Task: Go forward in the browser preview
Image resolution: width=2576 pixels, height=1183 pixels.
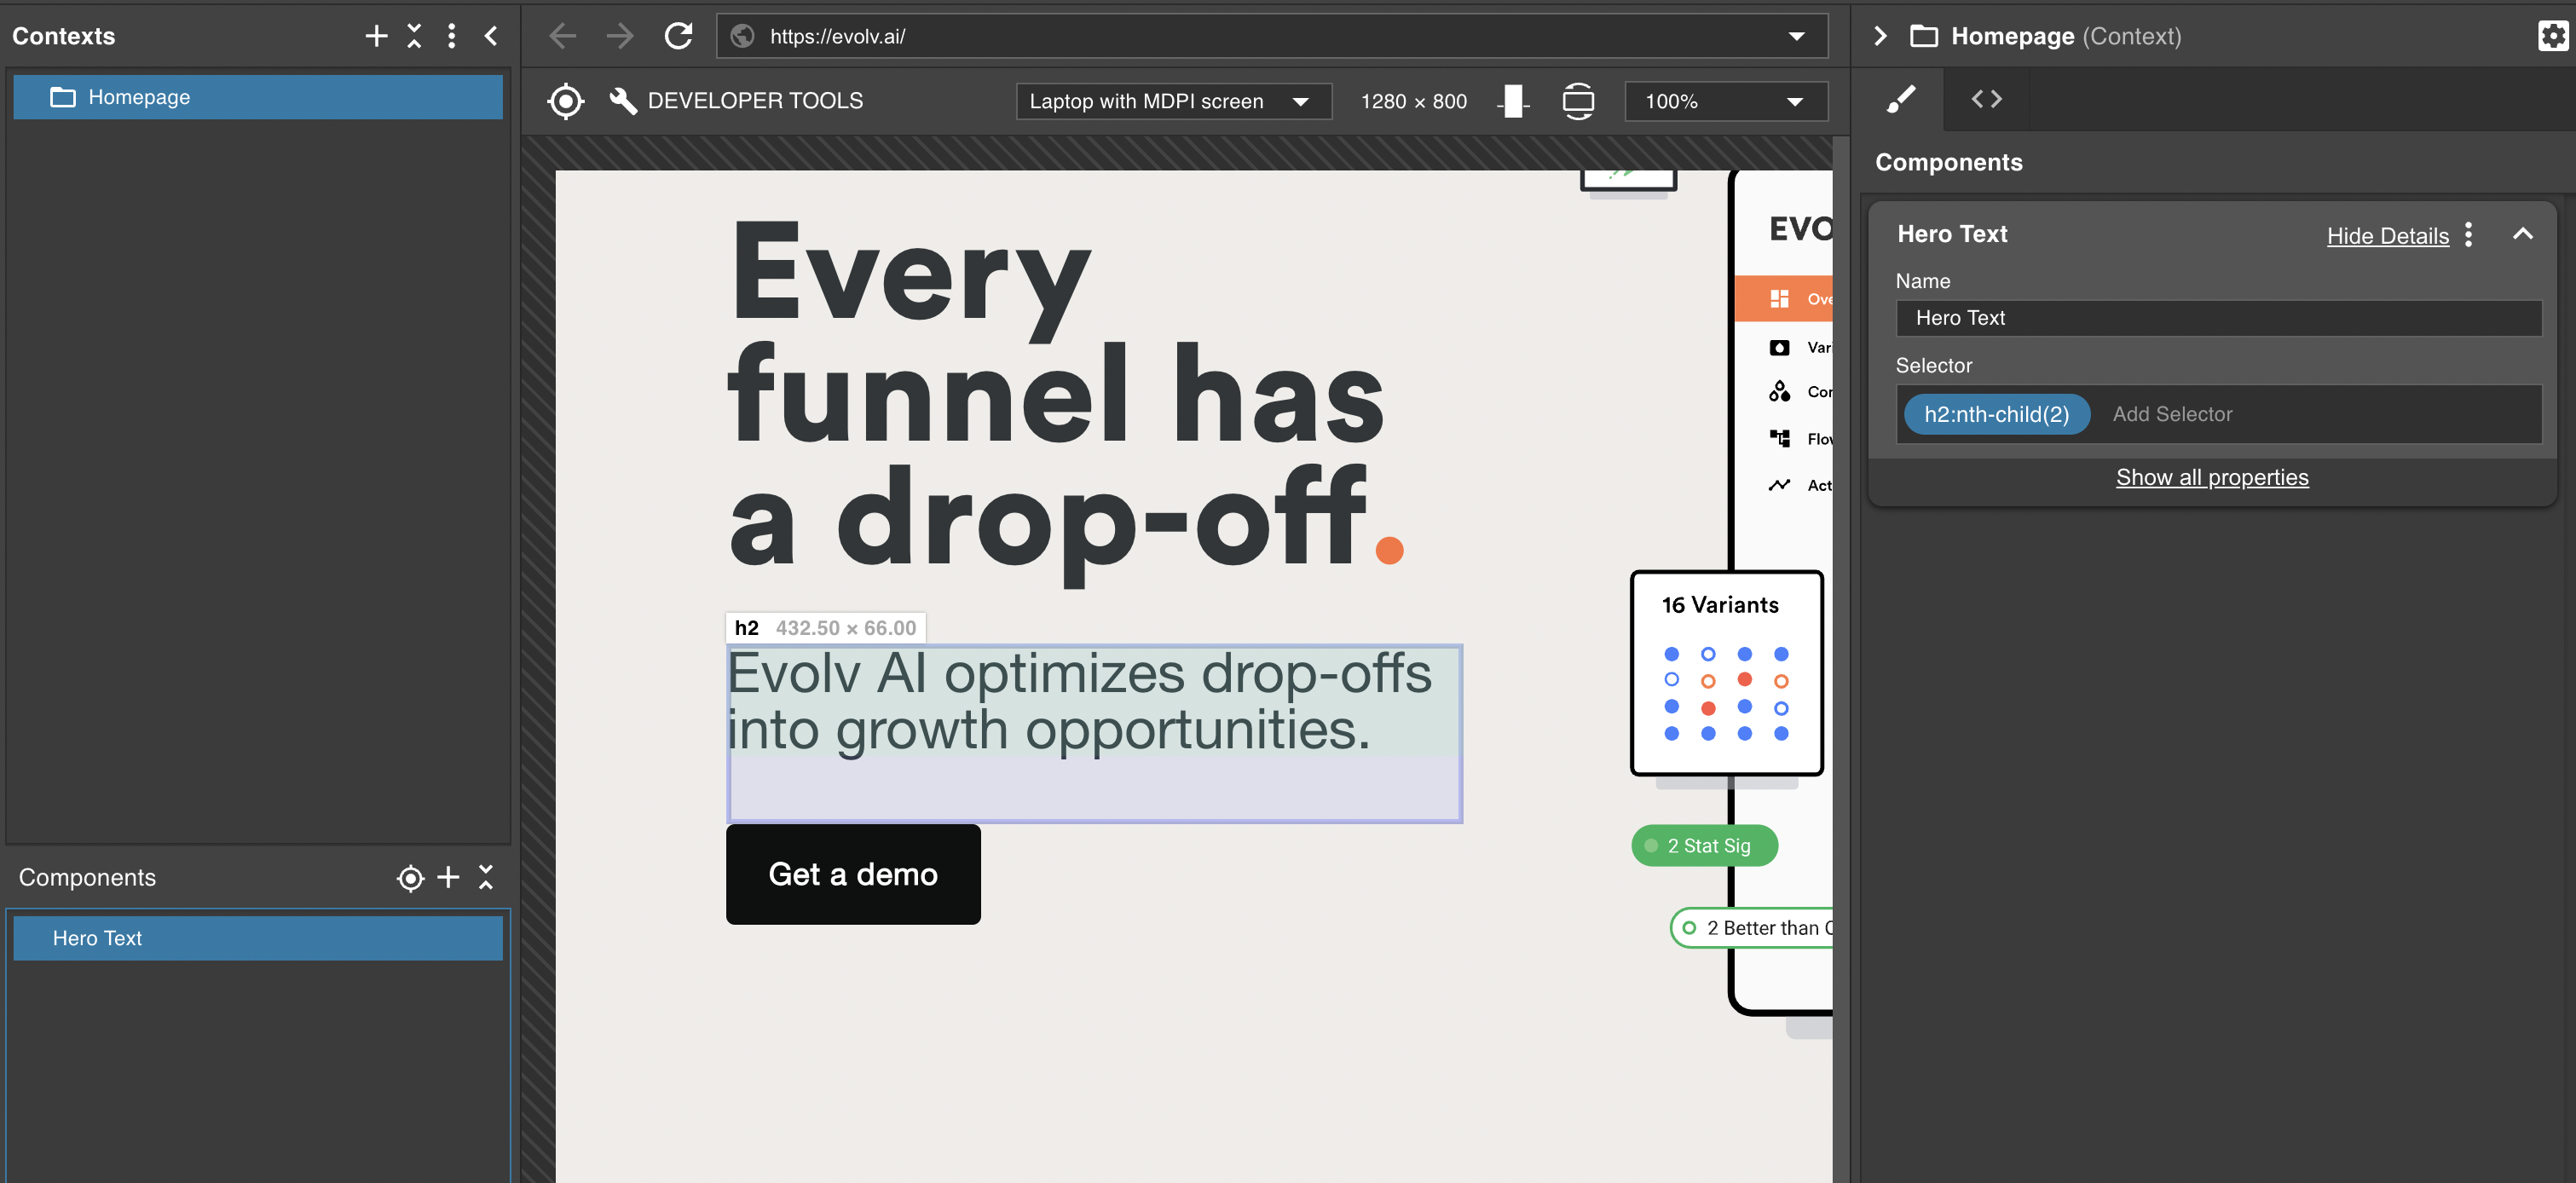Action: [620, 36]
